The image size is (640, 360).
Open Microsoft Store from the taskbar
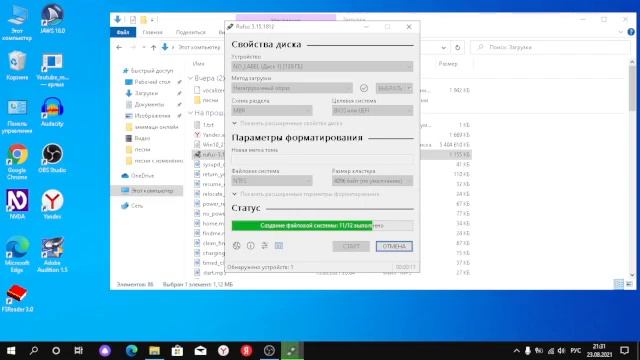tap(177, 351)
